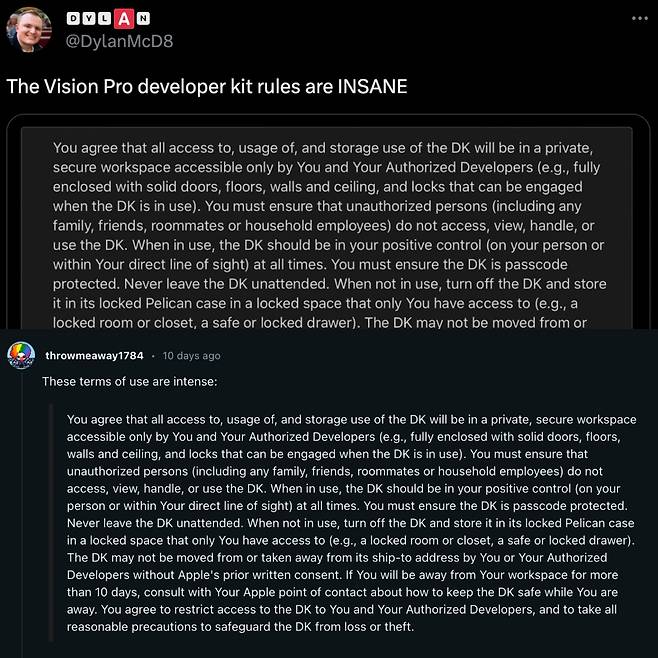The width and height of the screenshot is (658, 658).
Task: Click the tweet text about Vision Pro rules
Action: [x=207, y=86]
